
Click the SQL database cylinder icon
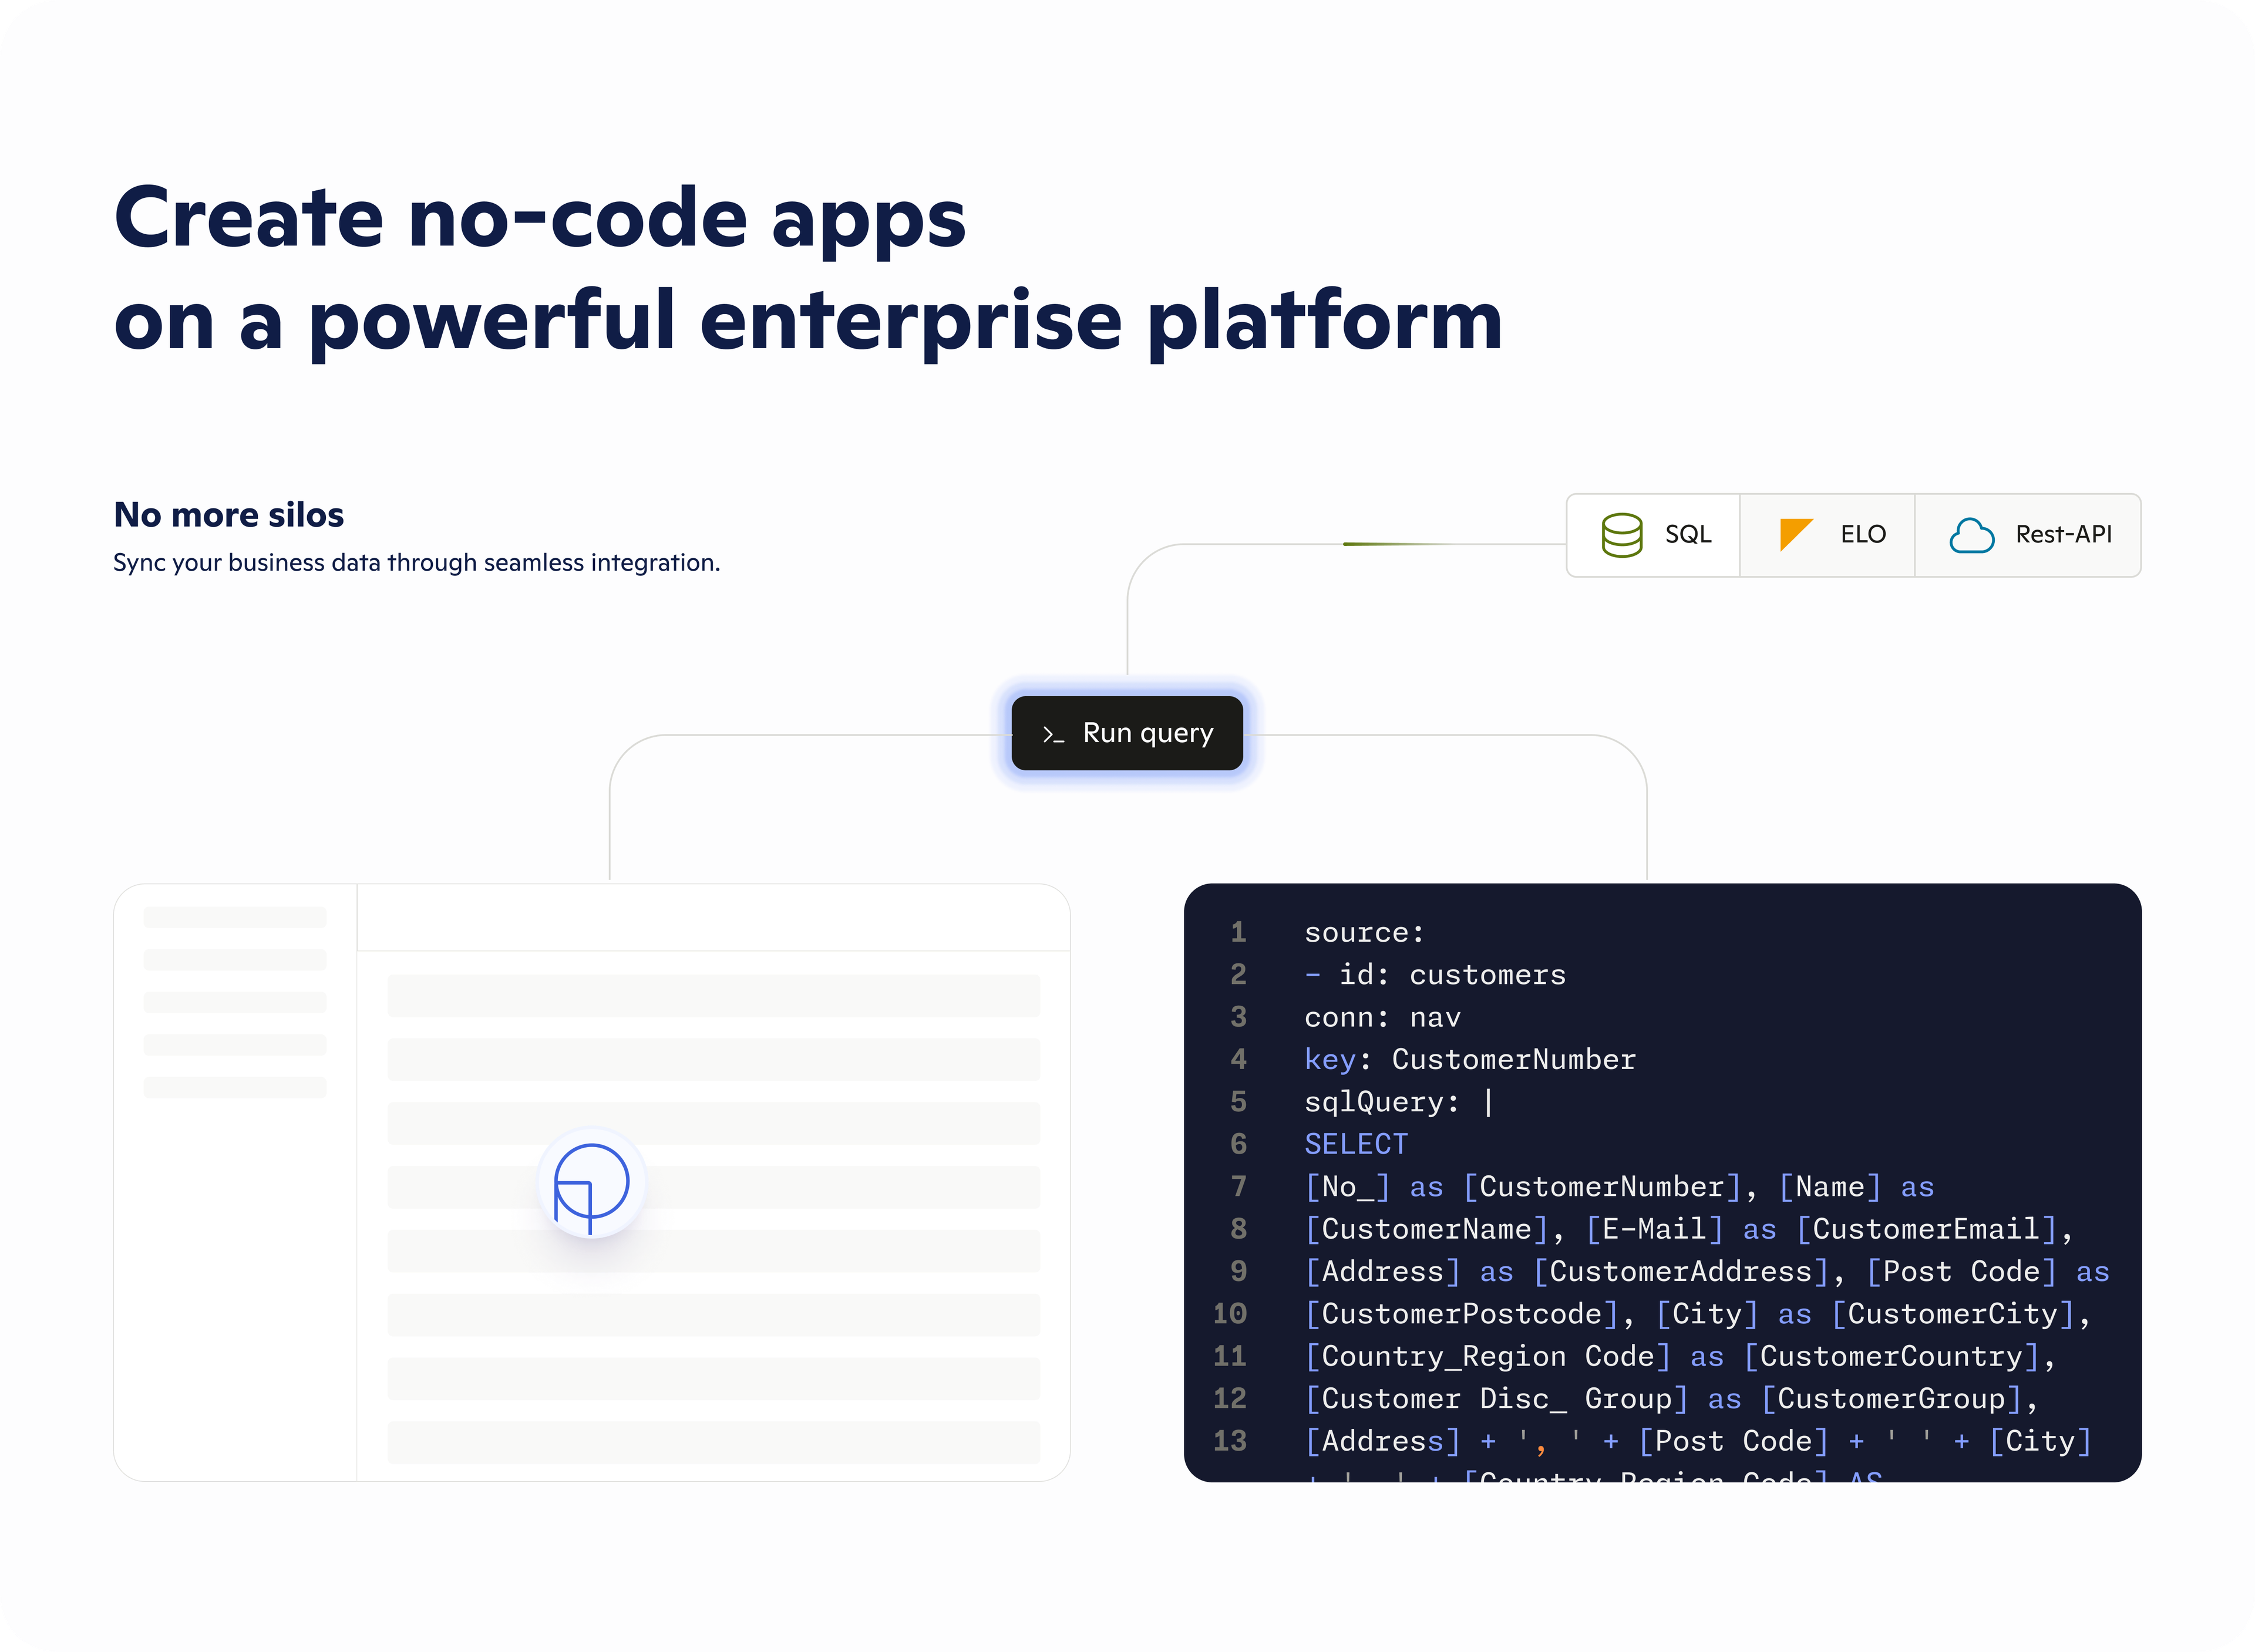[1621, 535]
